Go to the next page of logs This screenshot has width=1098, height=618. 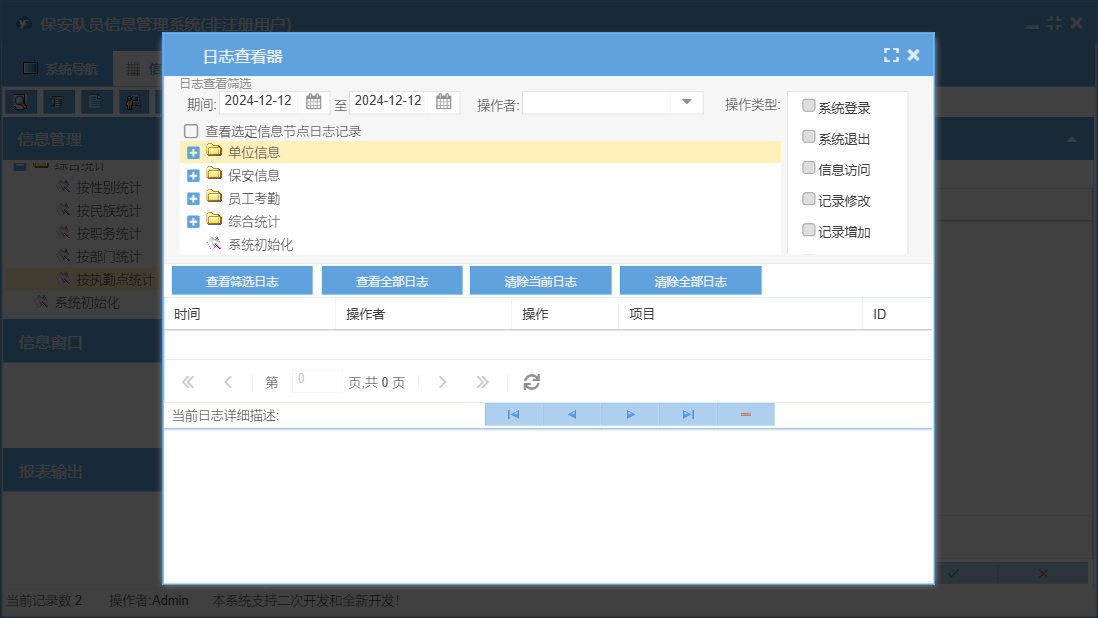pos(442,382)
